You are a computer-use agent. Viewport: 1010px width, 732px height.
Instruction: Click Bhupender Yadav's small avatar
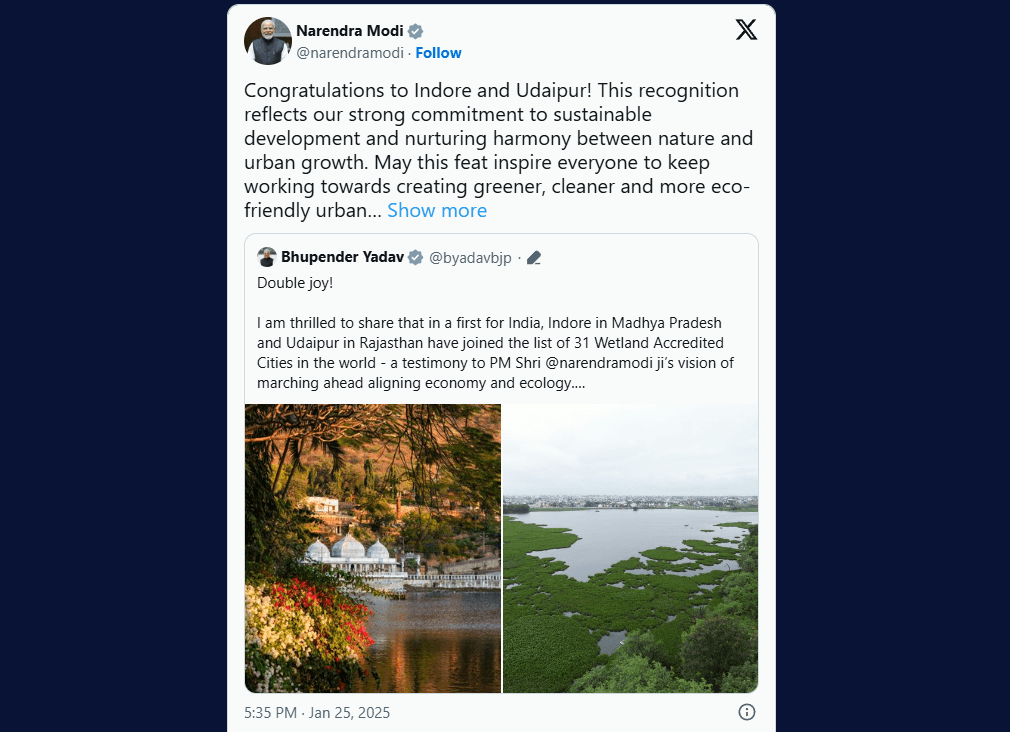(267, 257)
